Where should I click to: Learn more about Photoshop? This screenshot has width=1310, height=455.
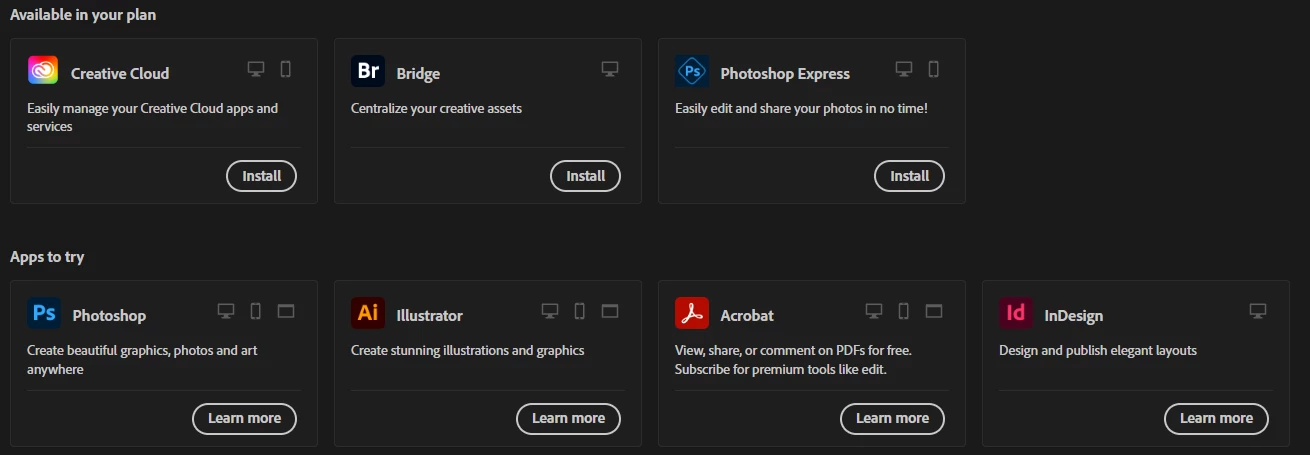(x=244, y=418)
